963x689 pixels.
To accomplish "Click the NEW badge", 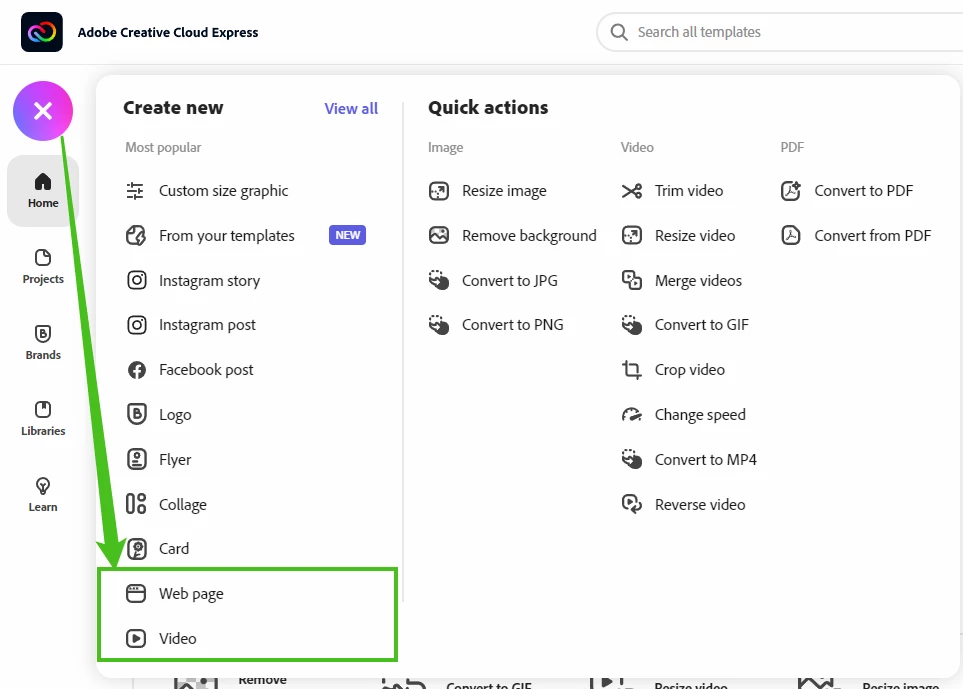I will (x=348, y=235).
